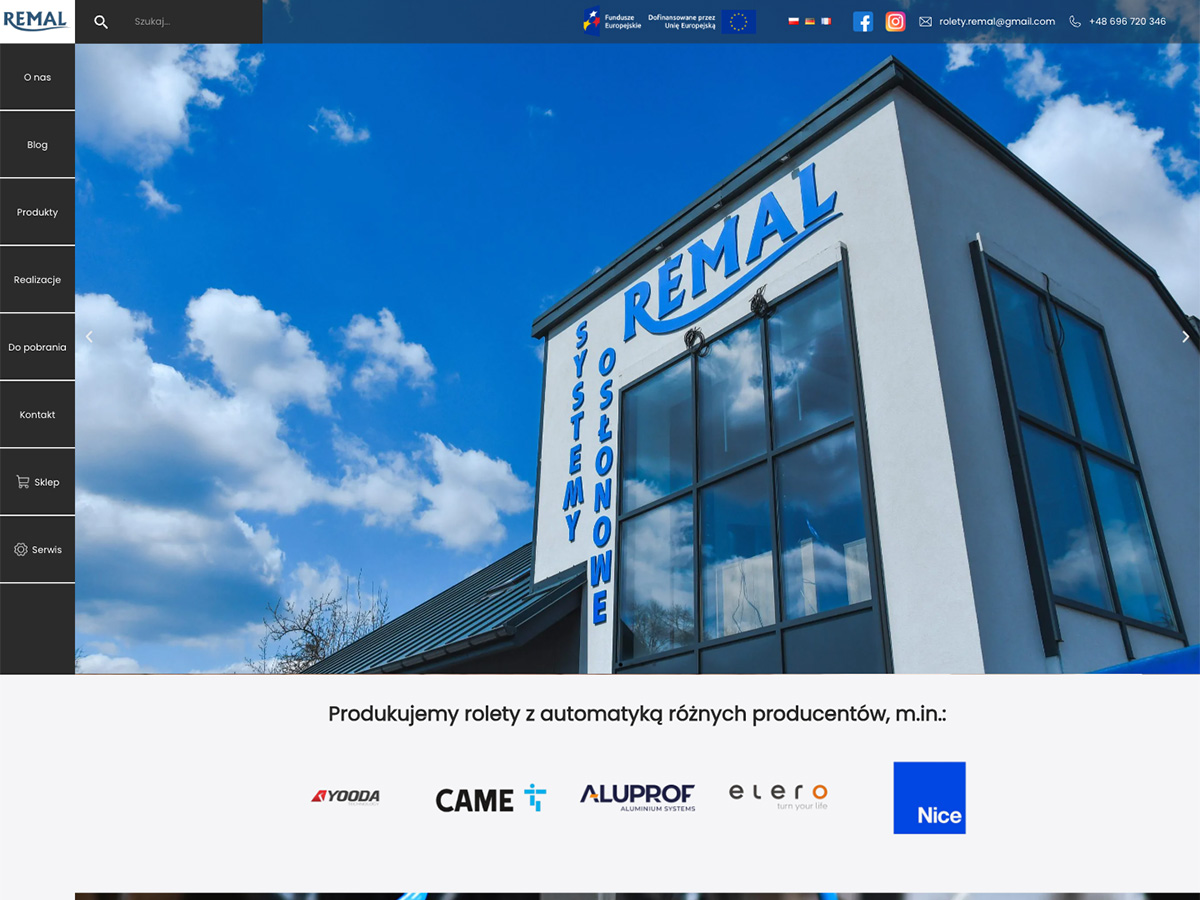Open the O nas menu item
Viewport: 1200px width, 900px height.
[x=37, y=77]
